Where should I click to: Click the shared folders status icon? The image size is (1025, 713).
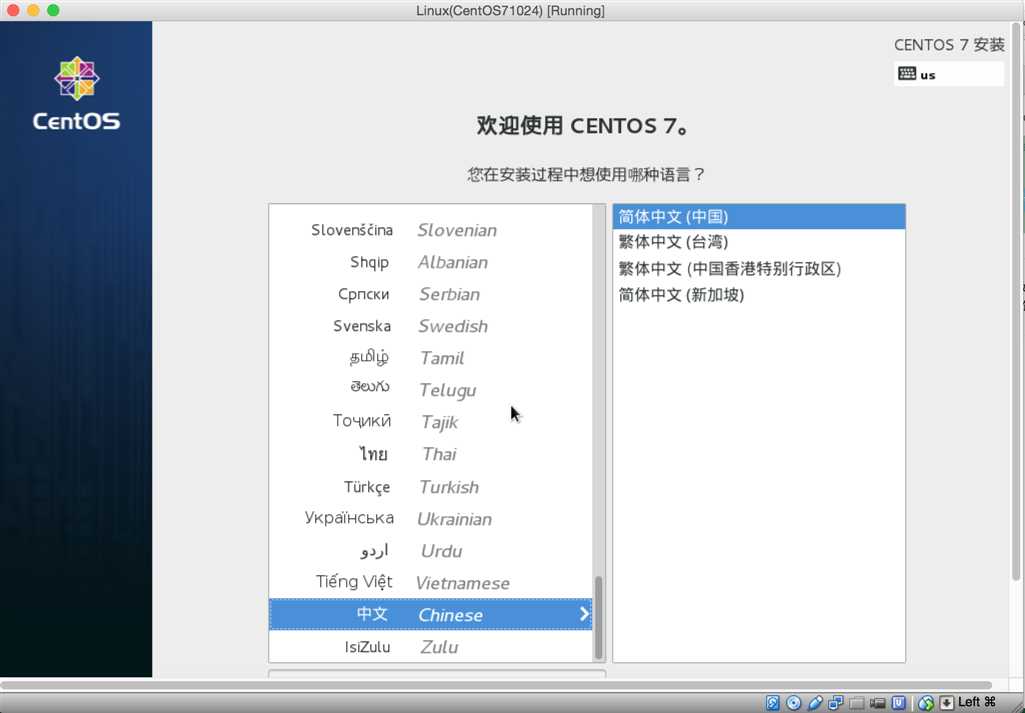(x=857, y=703)
